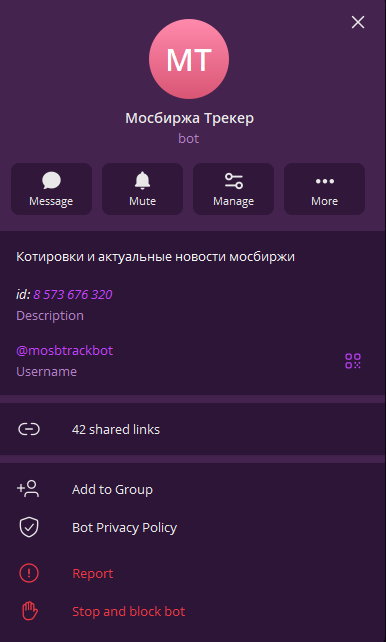The width and height of the screenshot is (386, 642).
Task: Show the username QR code
Action: tap(353, 361)
